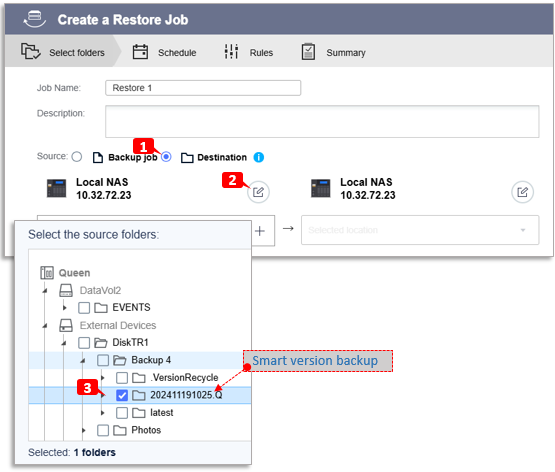Click the latest folder icon
Screen dimensions: 555x472
click(x=139, y=413)
